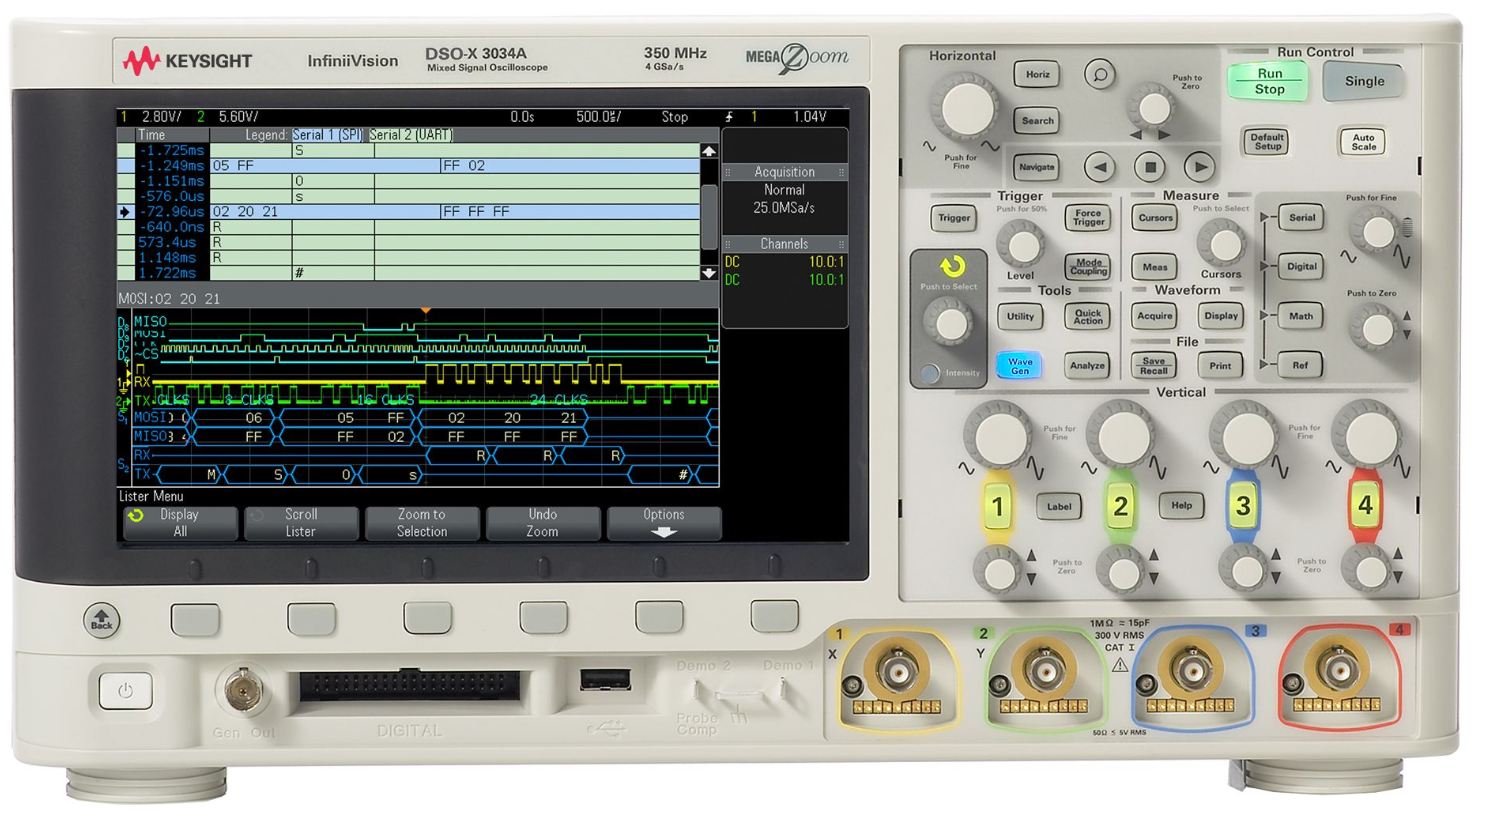Viewport: 1487px width, 824px height.
Task: Open the Options softkey submenu
Action: coord(664,521)
